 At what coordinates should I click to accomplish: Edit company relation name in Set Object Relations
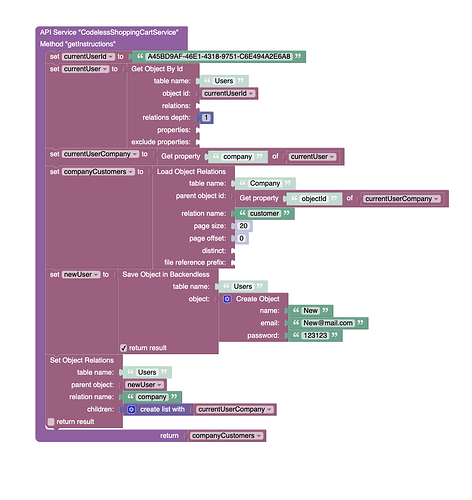pyautogui.click(x=152, y=397)
